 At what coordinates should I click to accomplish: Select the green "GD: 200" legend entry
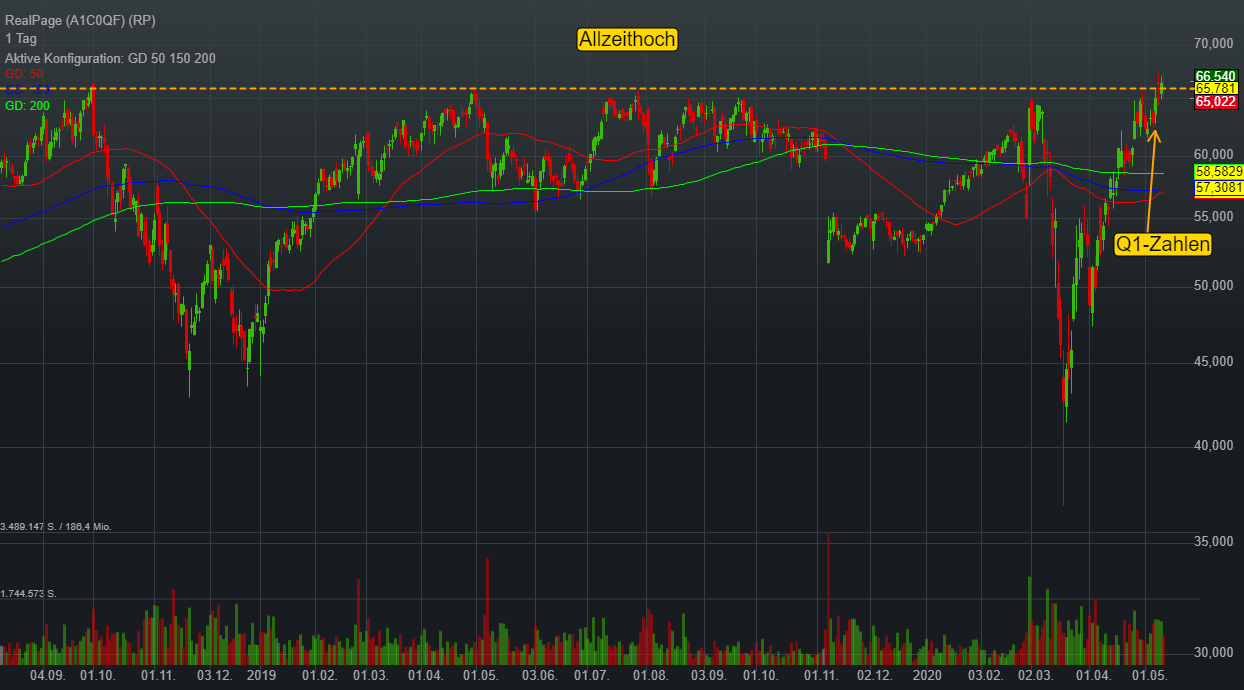[28, 106]
